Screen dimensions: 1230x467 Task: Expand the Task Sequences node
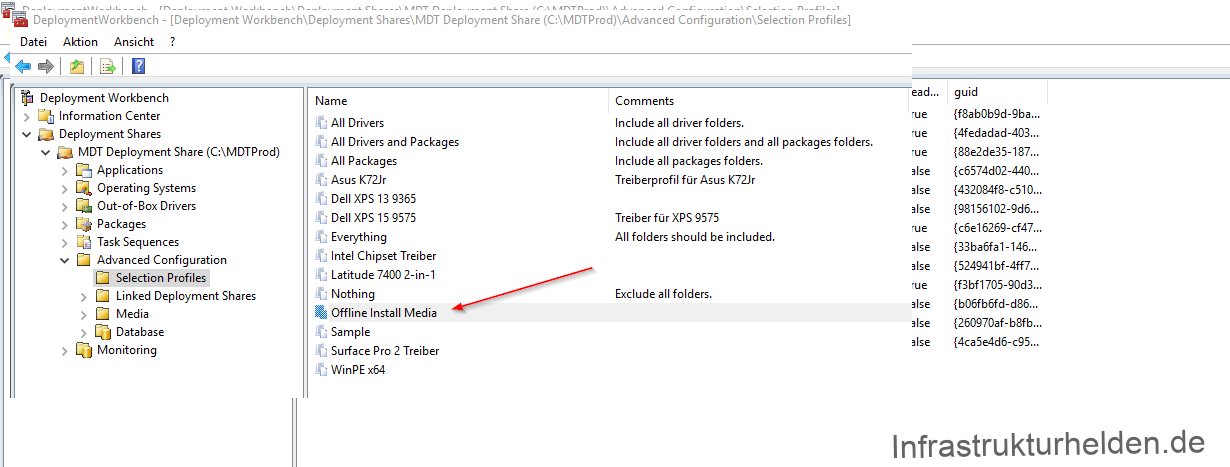pyautogui.click(x=65, y=242)
